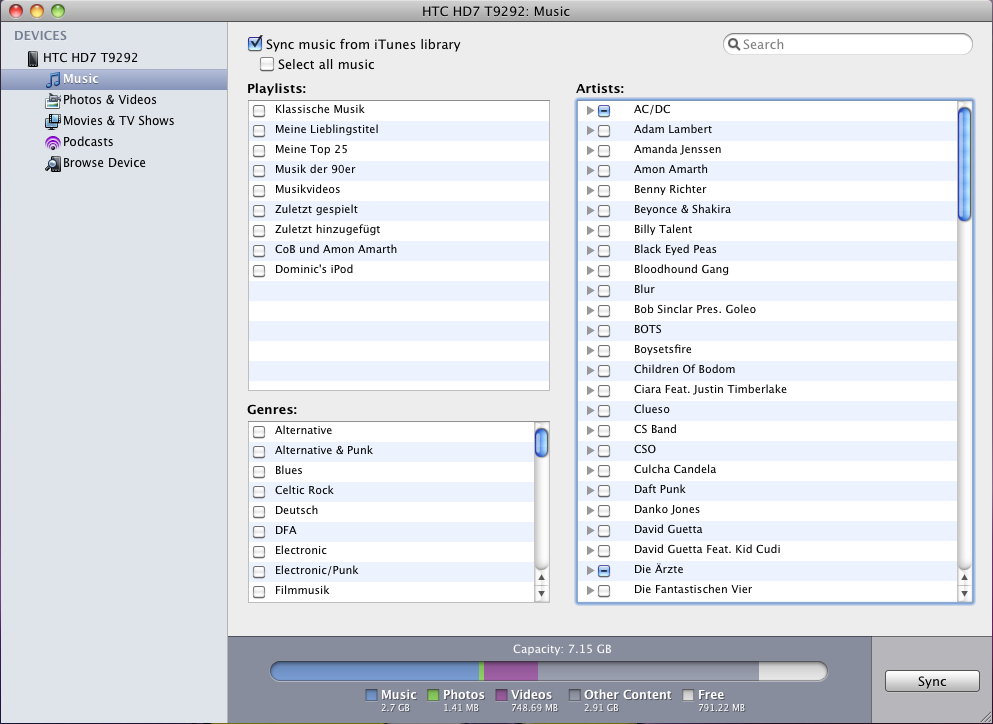The image size is (993, 724).
Task: Select the Boysetsfire artist name
Action: click(662, 349)
